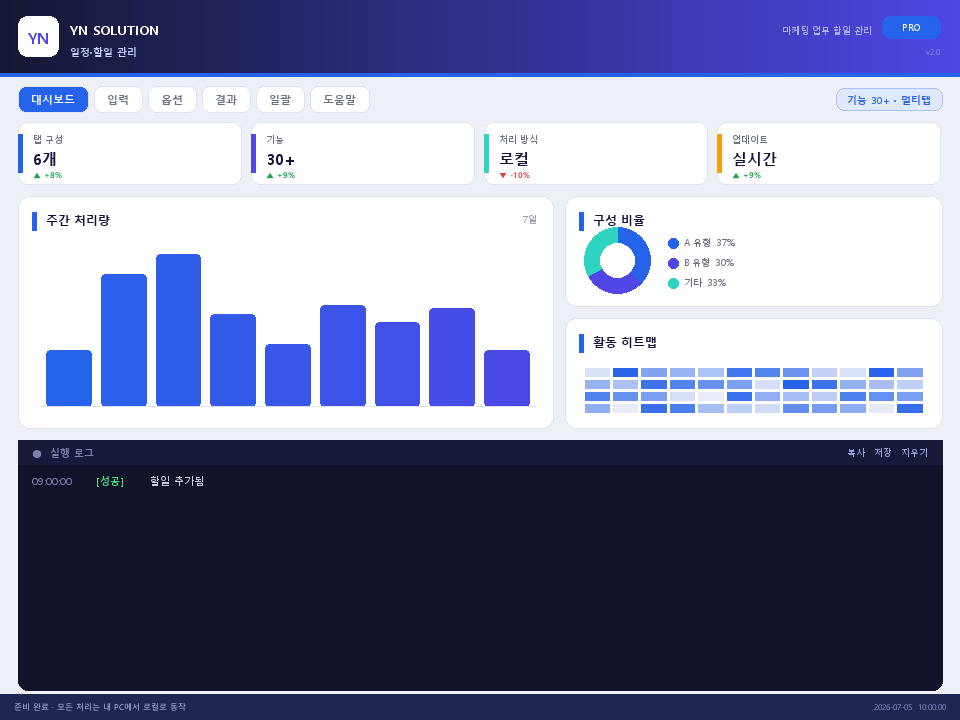Screen dimensions: 960x720
Task: Click the green up arrow beside +8%
Action: click(x=37, y=176)
